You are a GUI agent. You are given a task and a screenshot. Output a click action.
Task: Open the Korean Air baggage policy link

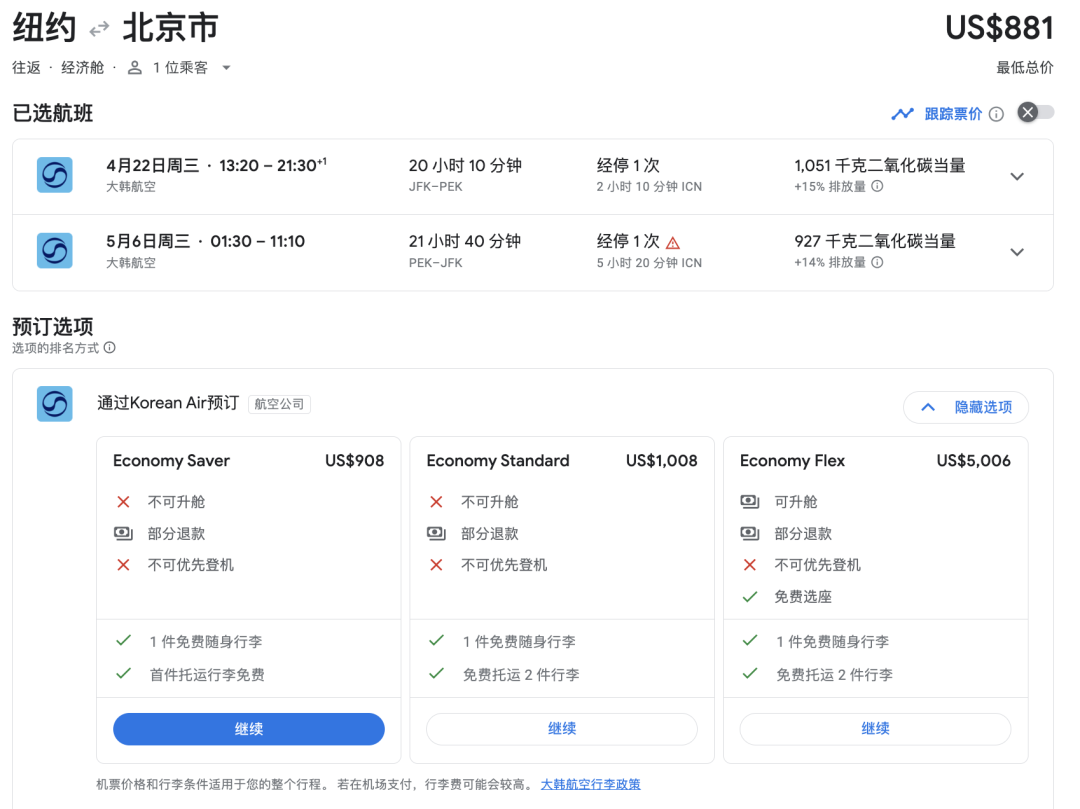590,785
